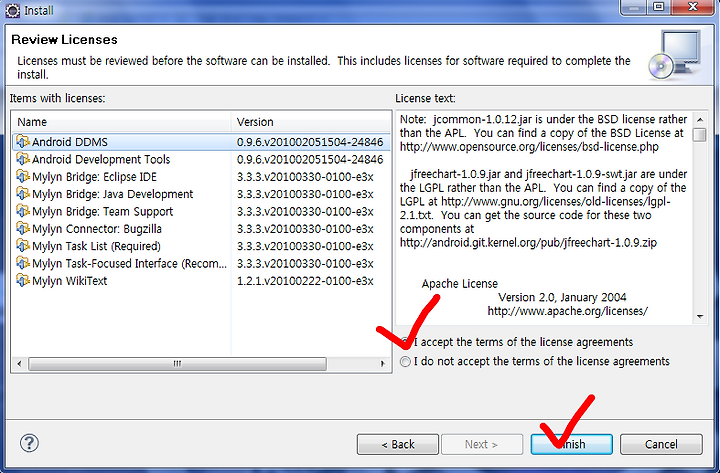The image size is (720, 473).
Task: Click the Cancel button
Action: click(x=661, y=444)
